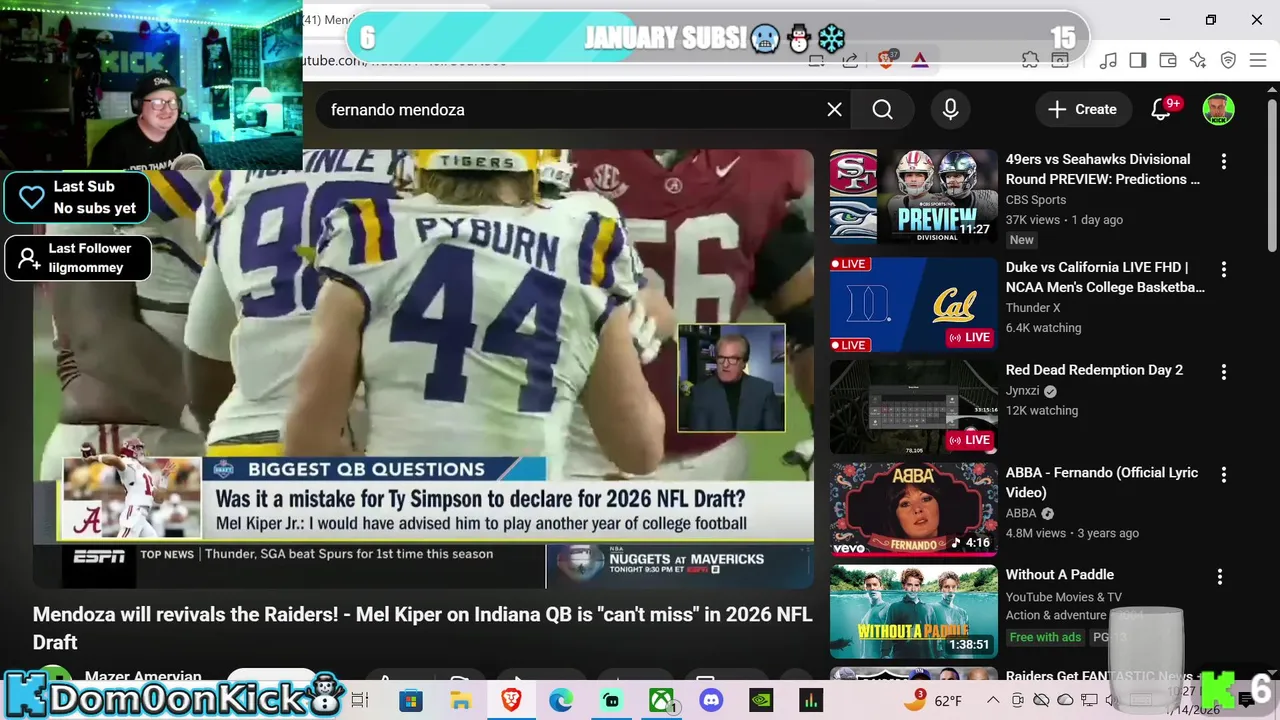1280x720 pixels.
Task: Click the Red Dead Redemption live thumbnail
Action: 913,407
